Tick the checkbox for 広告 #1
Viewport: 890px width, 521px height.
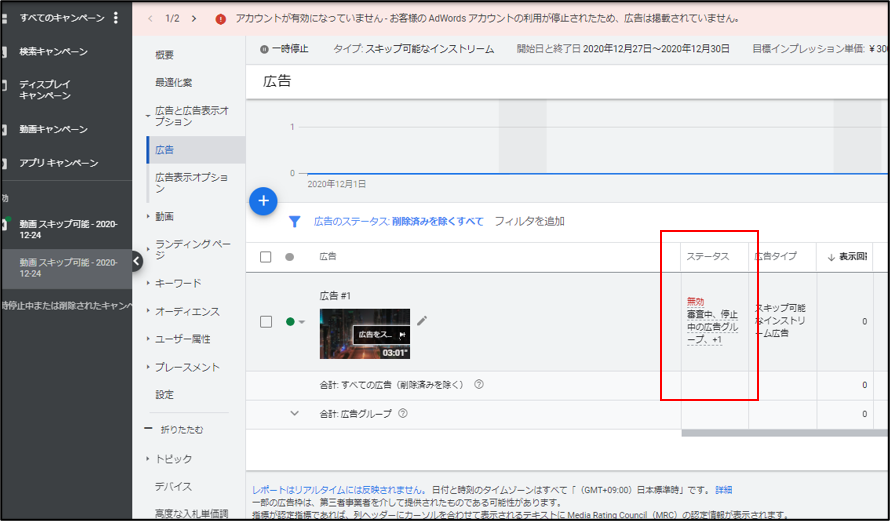[266, 322]
